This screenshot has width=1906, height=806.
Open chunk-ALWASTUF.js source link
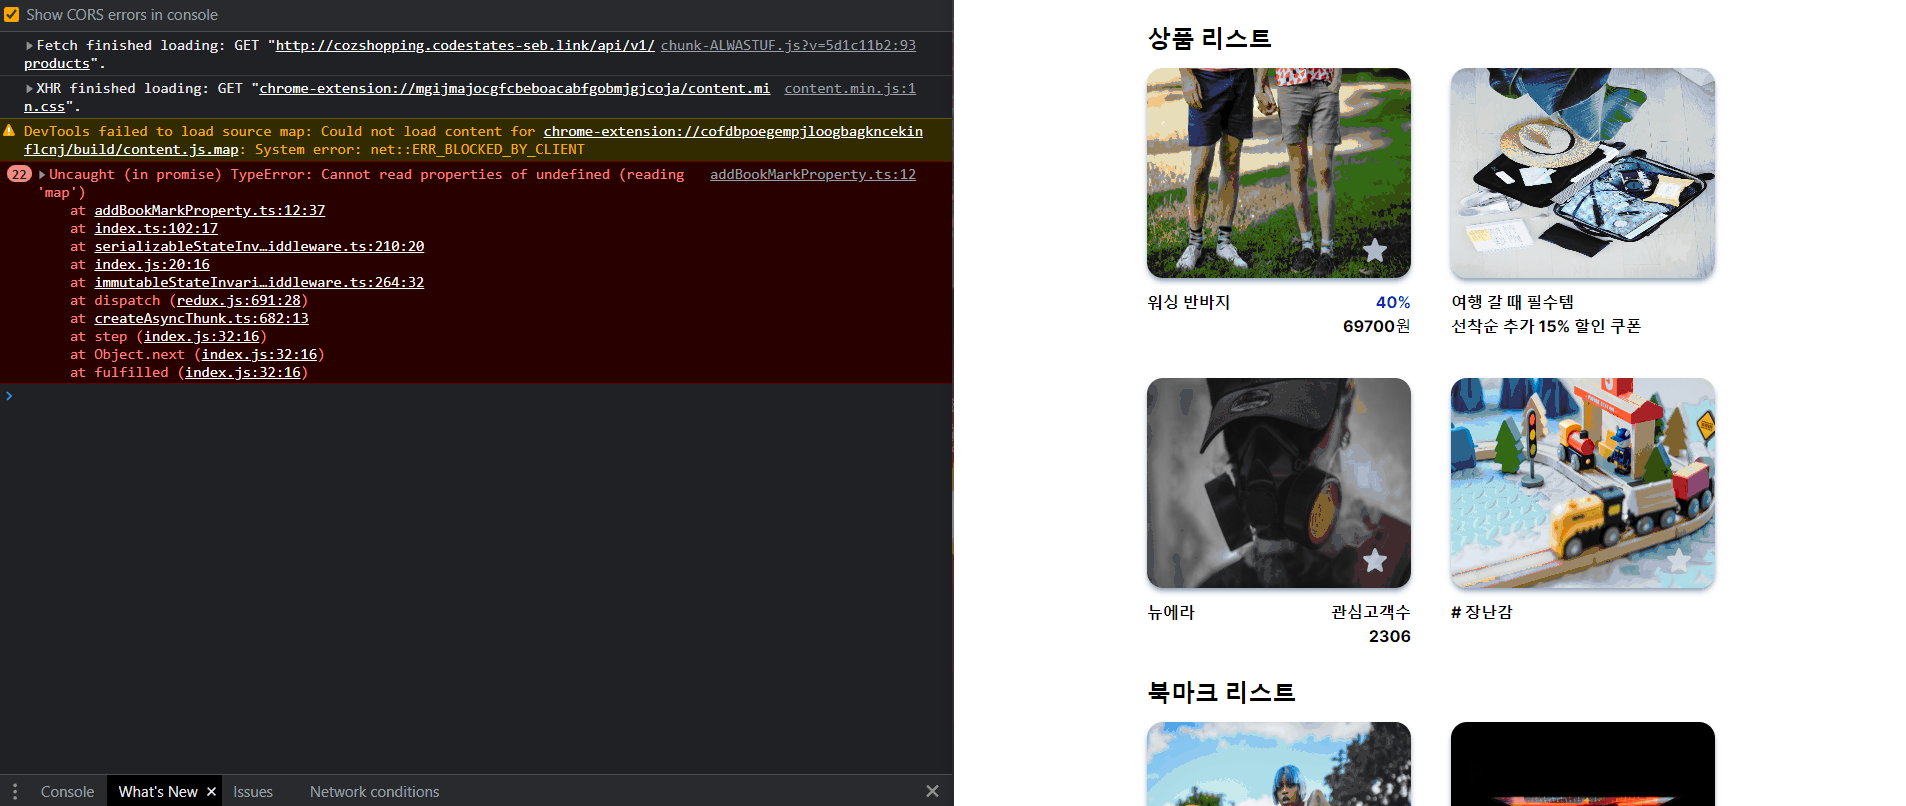click(x=788, y=46)
